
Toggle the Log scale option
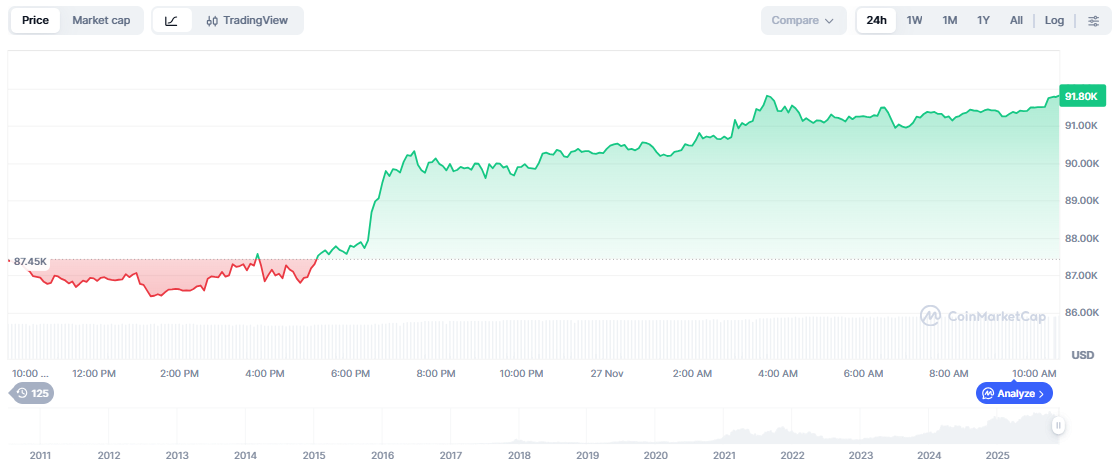click(x=1055, y=21)
